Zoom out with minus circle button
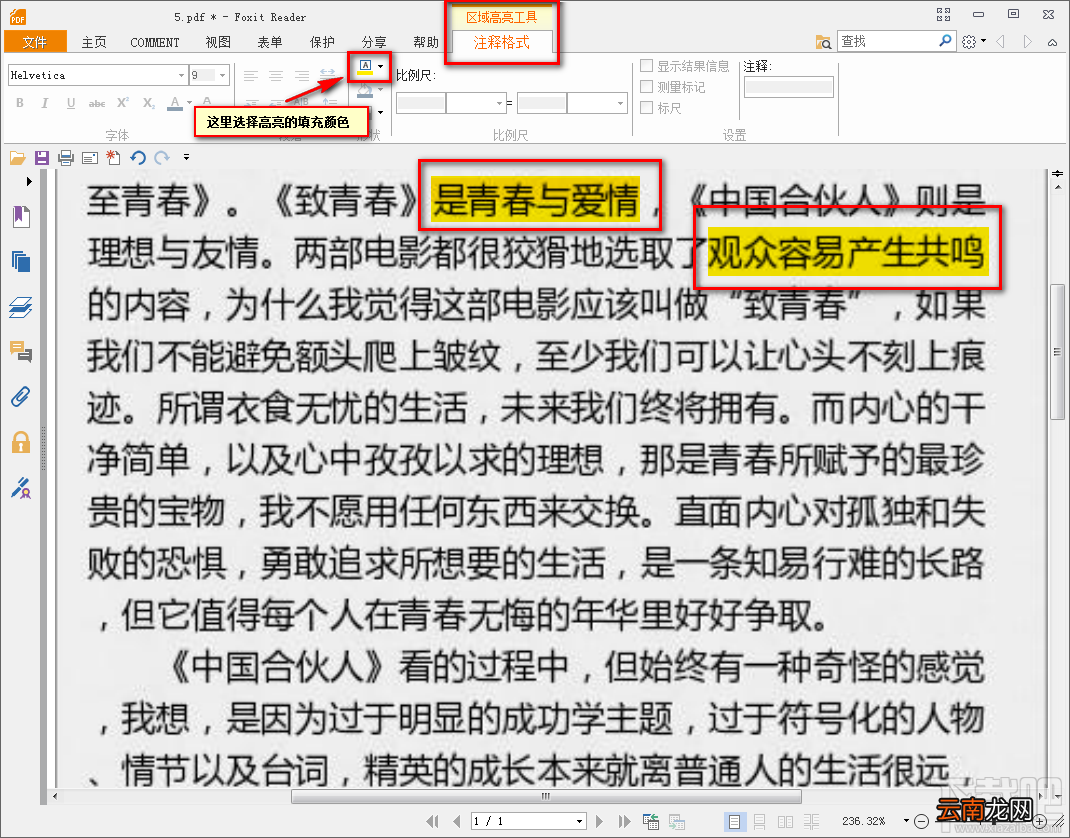The image size is (1070, 838). [x=921, y=821]
